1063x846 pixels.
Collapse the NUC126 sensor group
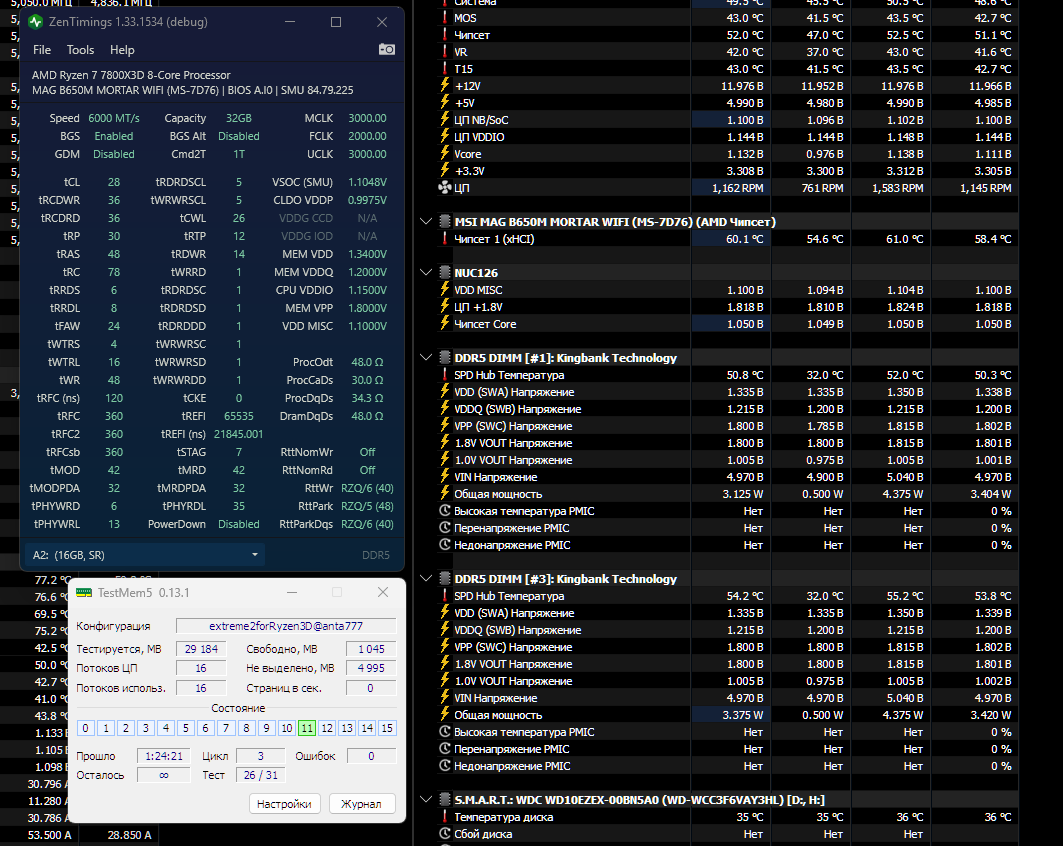[426, 273]
